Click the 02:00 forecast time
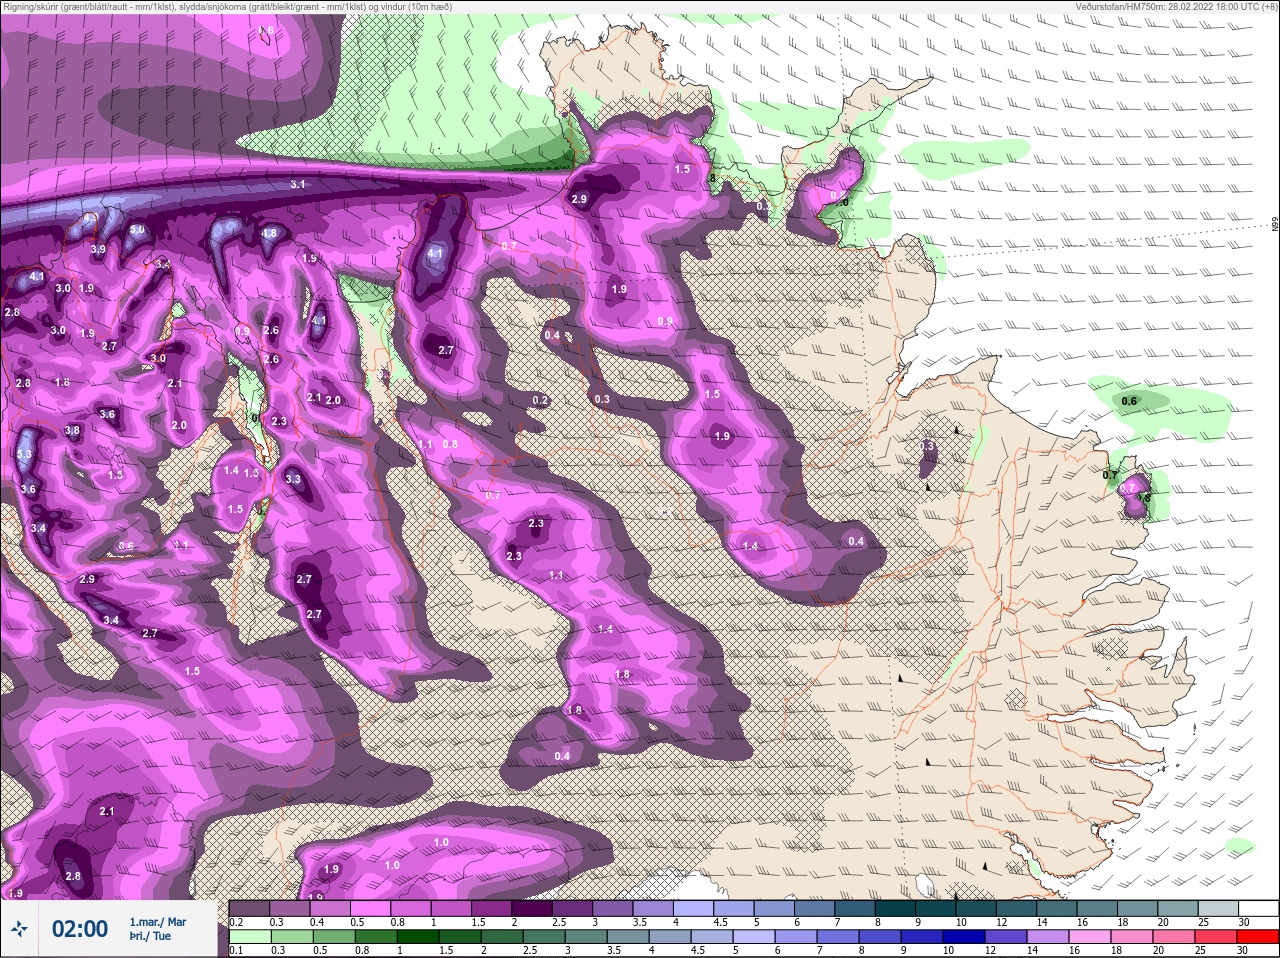Viewport: 1280px width, 958px height. [x=80, y=929]
